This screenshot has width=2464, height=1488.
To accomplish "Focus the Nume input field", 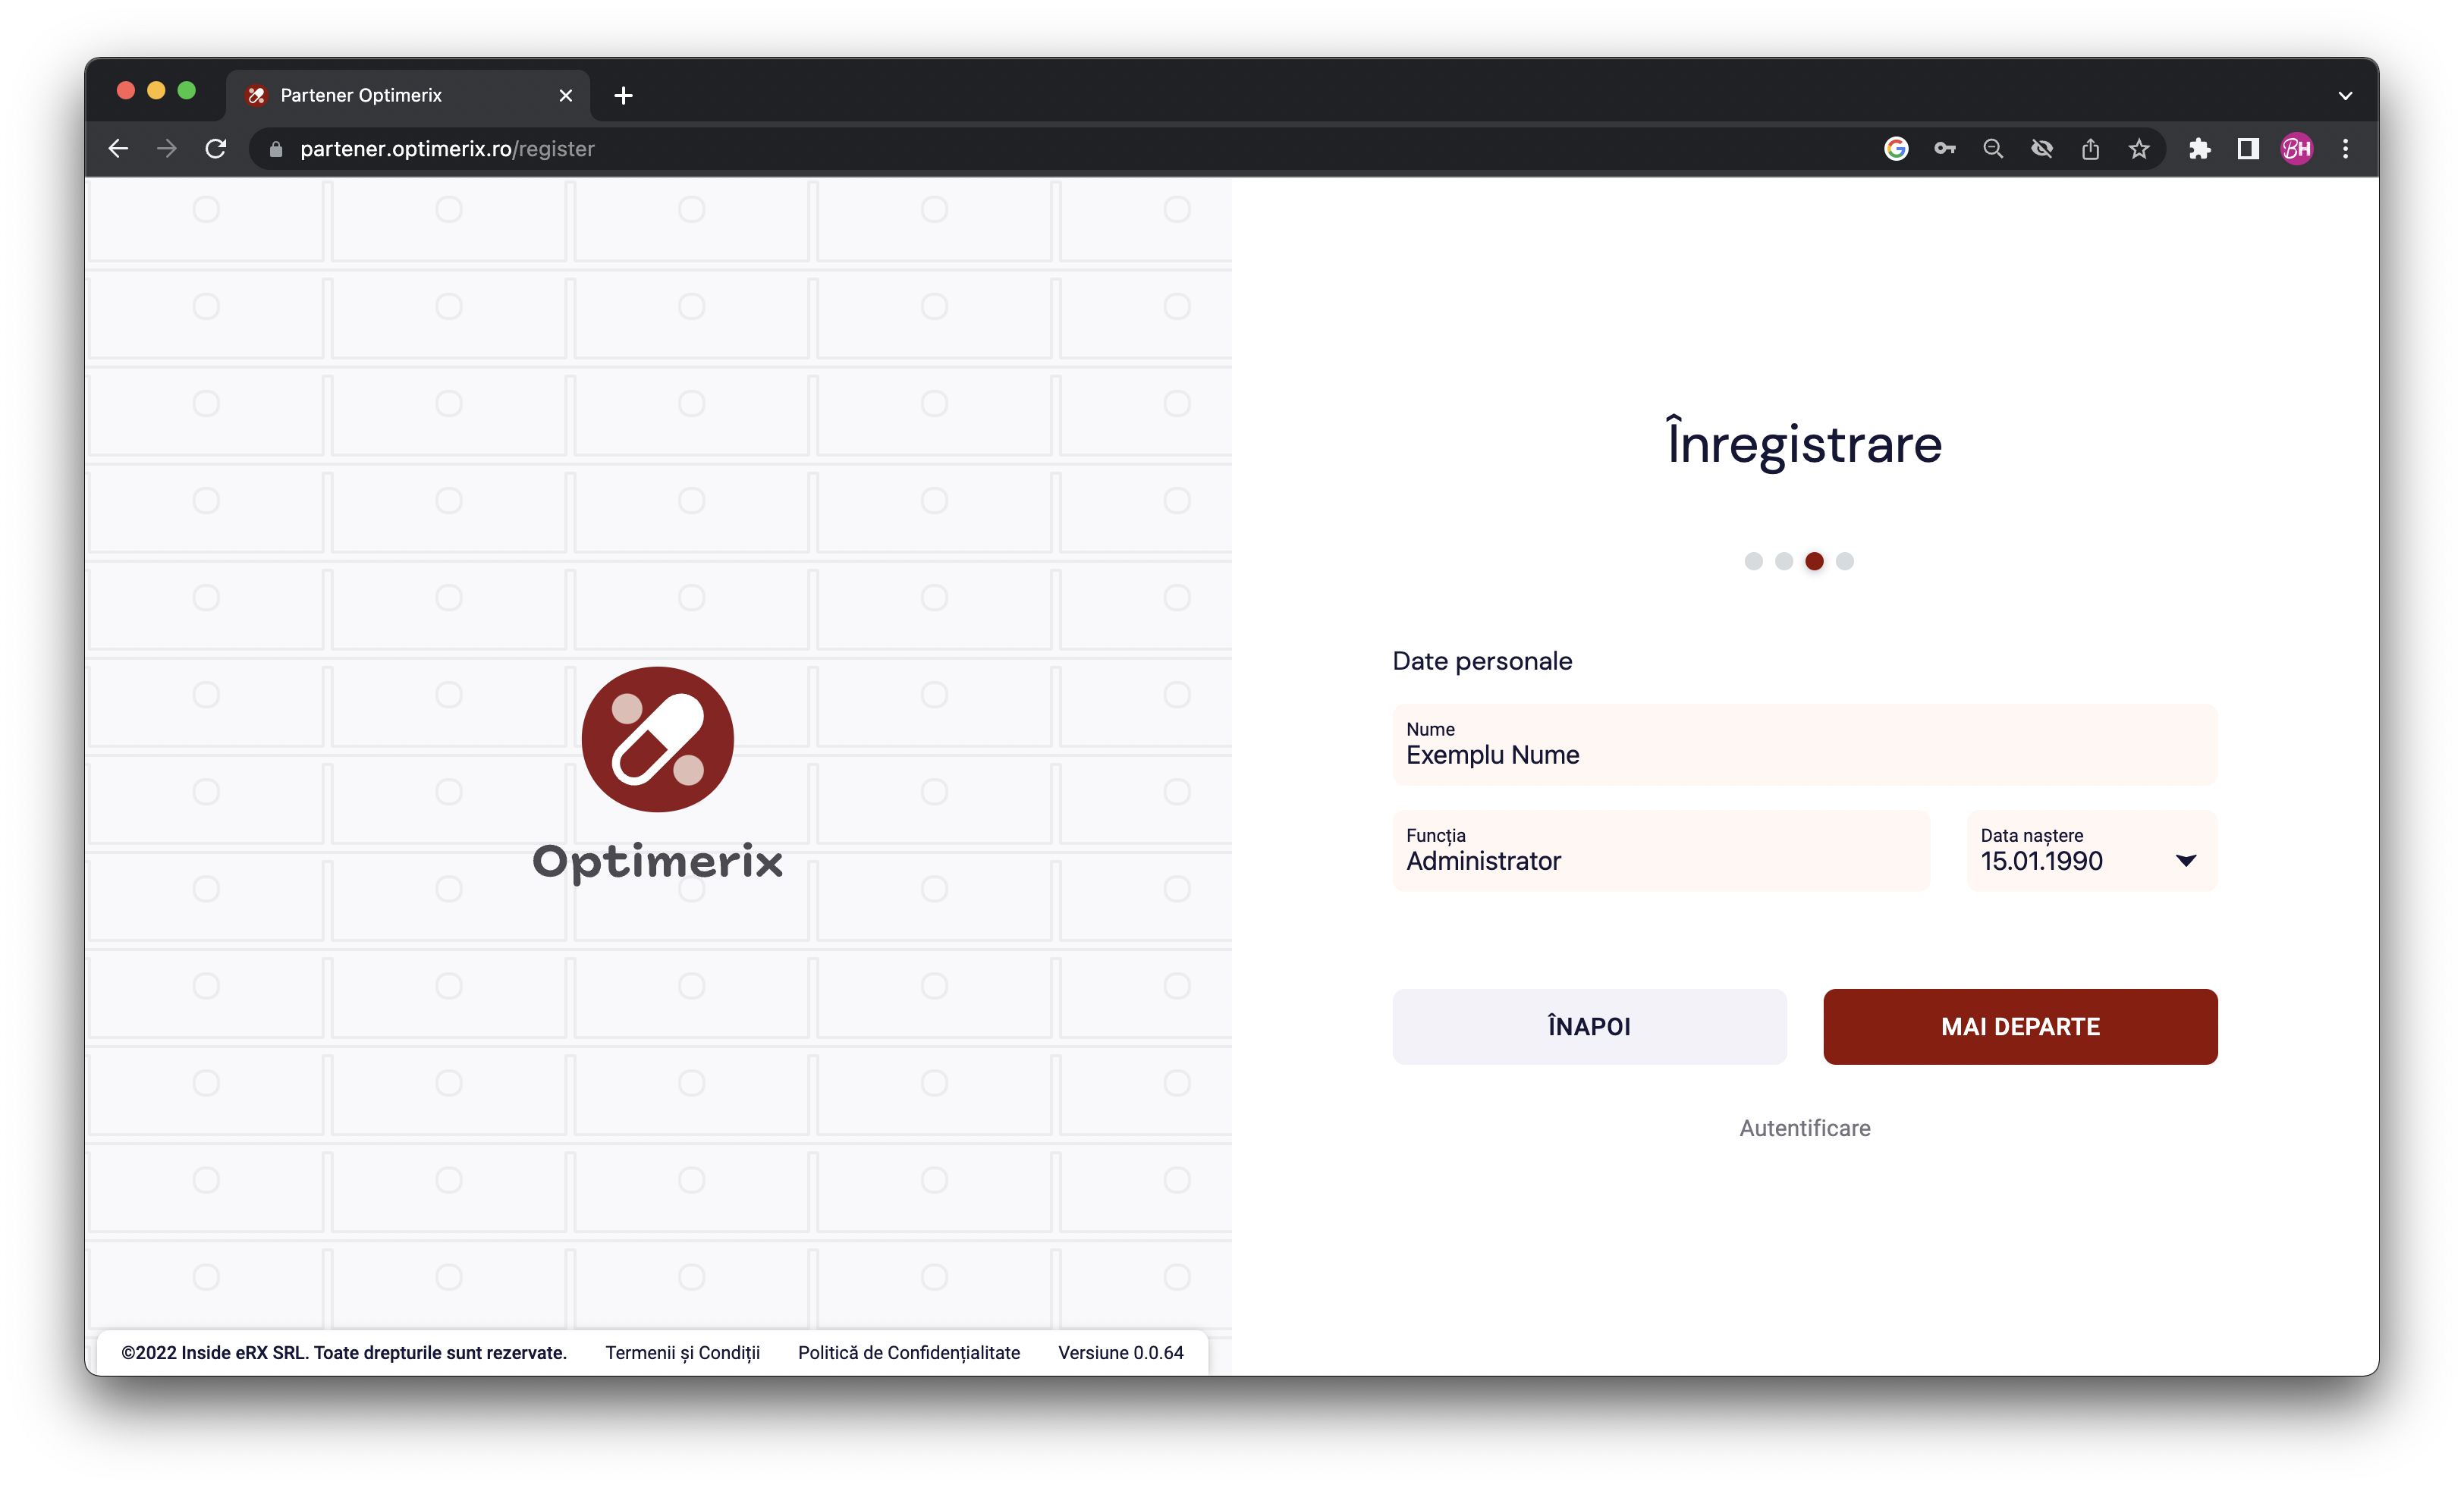I will pyautogui.click(x=1805, y=744).
